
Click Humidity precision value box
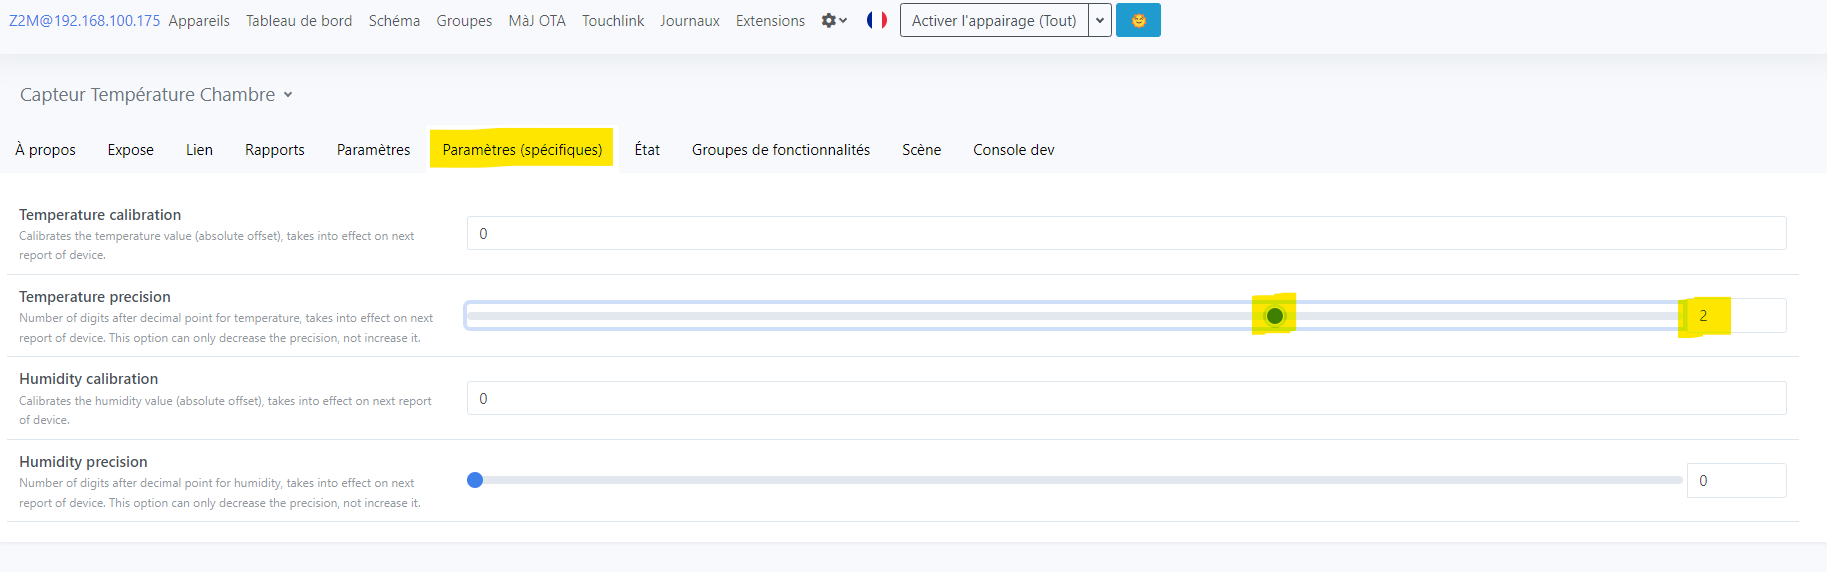pyautogui.click(x=1737, y=480)
